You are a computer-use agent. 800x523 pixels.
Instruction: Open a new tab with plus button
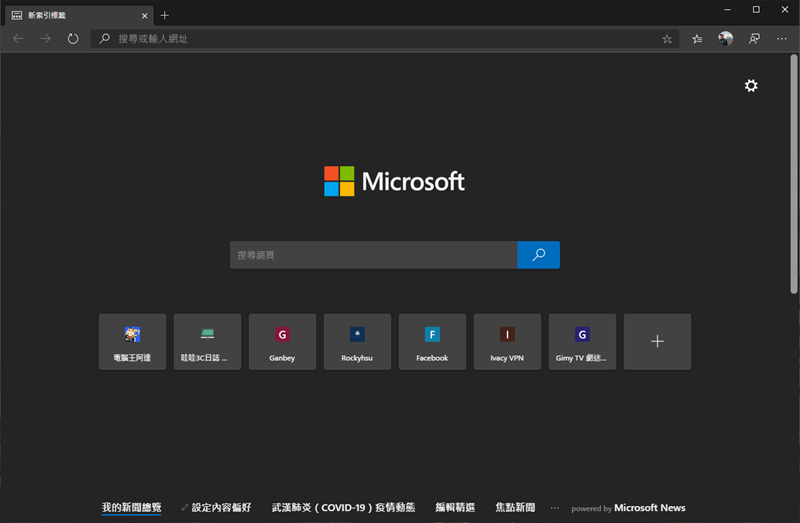(x=165, y=15)
